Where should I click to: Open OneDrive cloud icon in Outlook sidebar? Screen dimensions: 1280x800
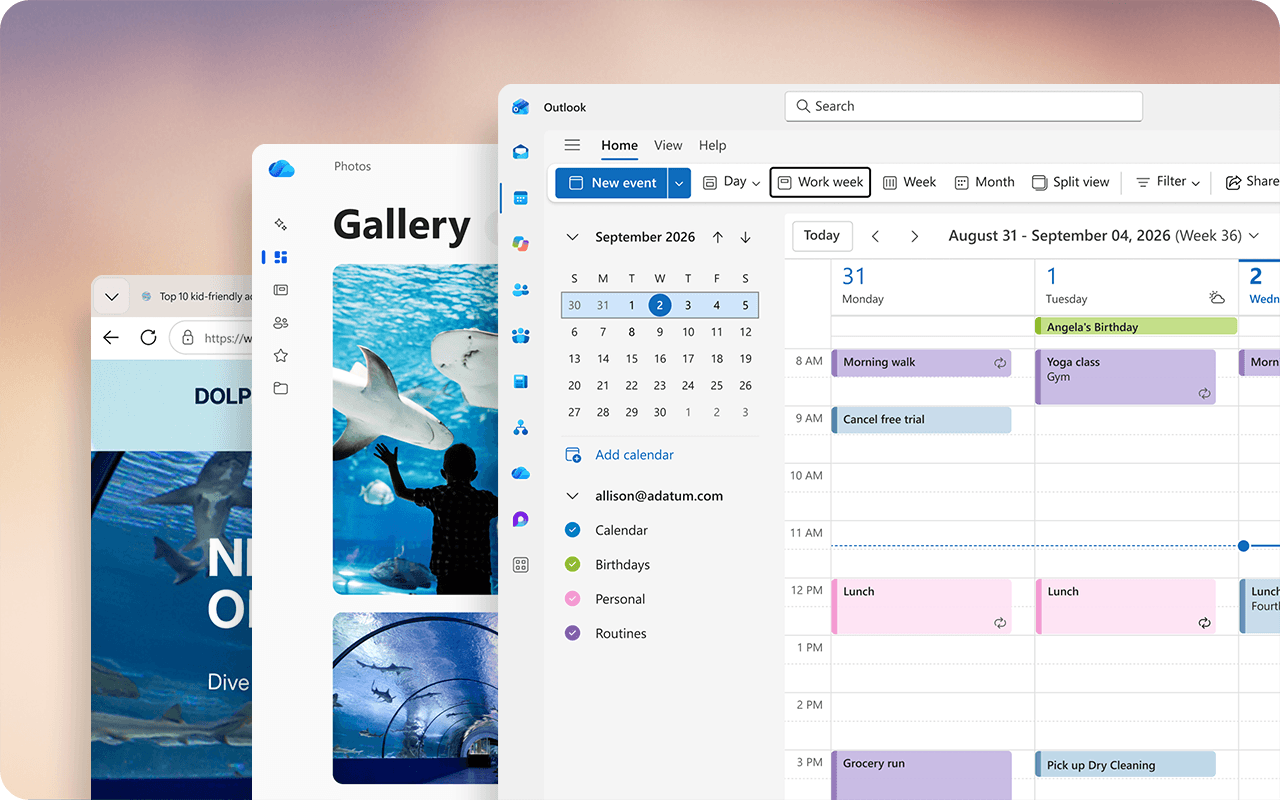pos(520,473)
